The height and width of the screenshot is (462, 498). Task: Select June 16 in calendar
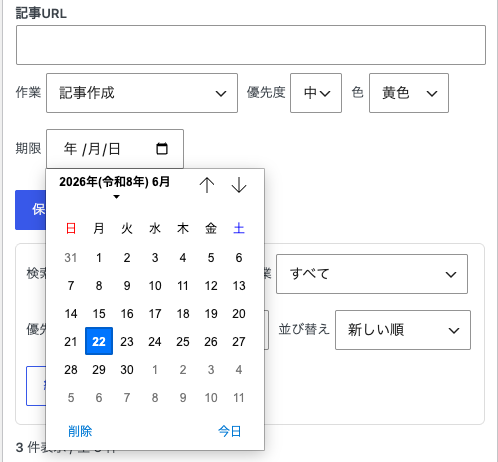point(127,314)
